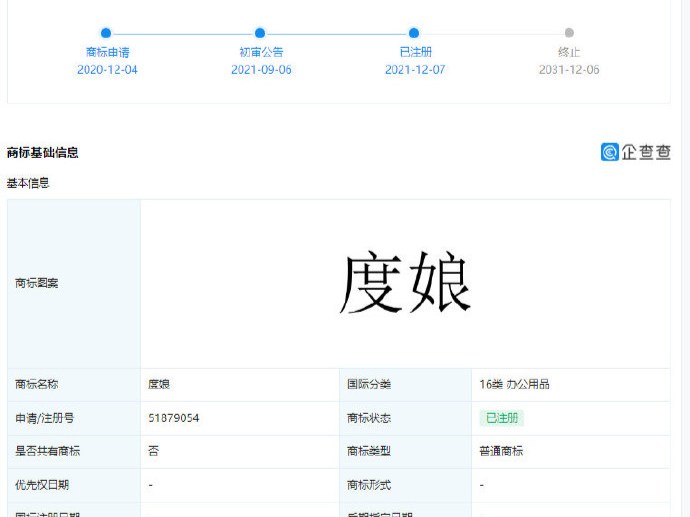The image size is (690, 517).
Task: Click the 初审公告 timeline dot
Action: pyautogui.click(x=260, y=33)
